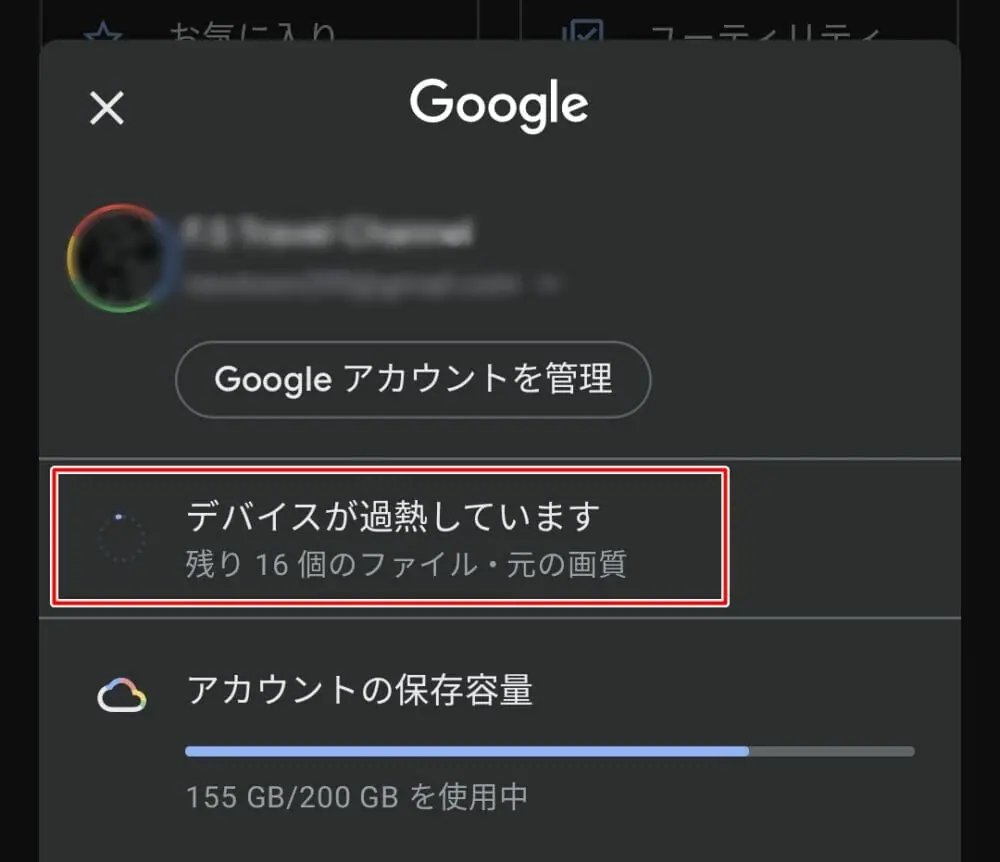The image size is (1000, 862).
Task: Click the blurred Gmail address
Action: pos(352,285)
